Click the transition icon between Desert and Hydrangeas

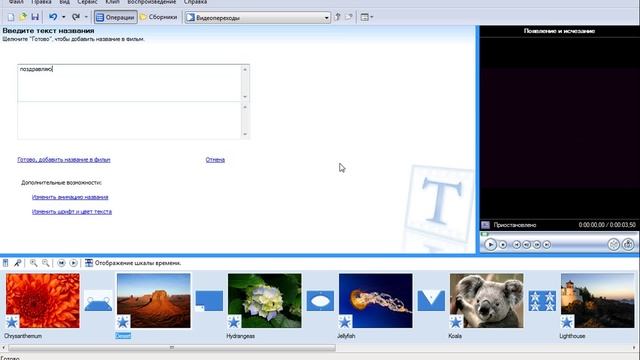coord(209,301)
